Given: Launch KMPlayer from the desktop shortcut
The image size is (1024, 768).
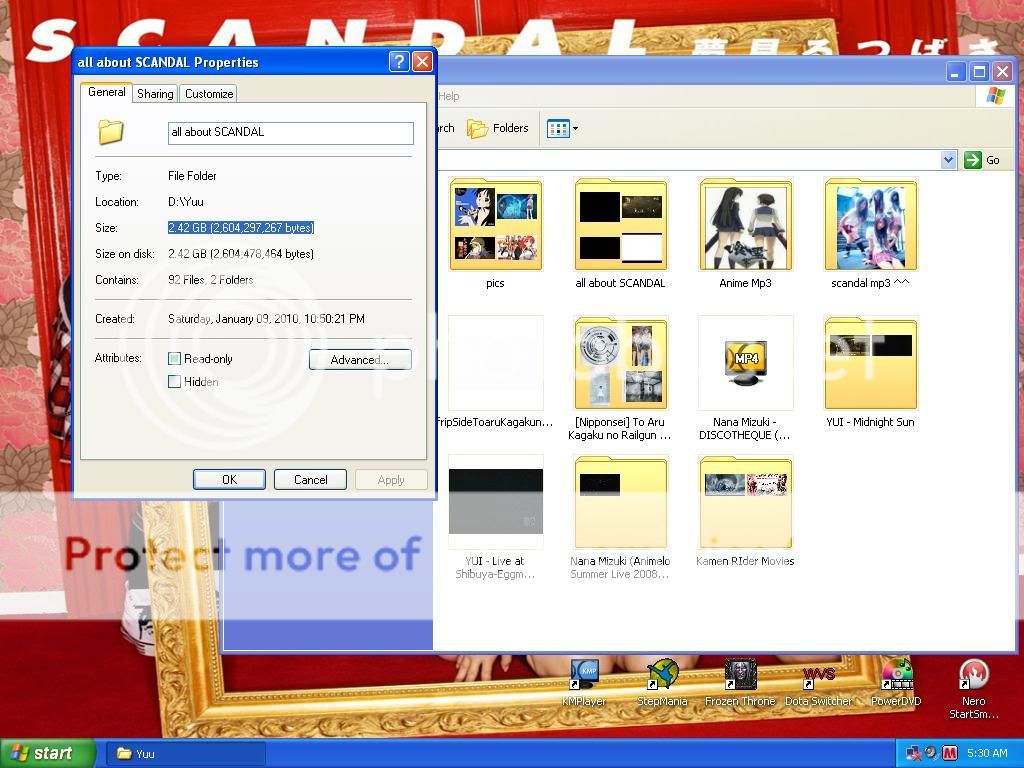Looking at the screenshot, I should 584,675.
